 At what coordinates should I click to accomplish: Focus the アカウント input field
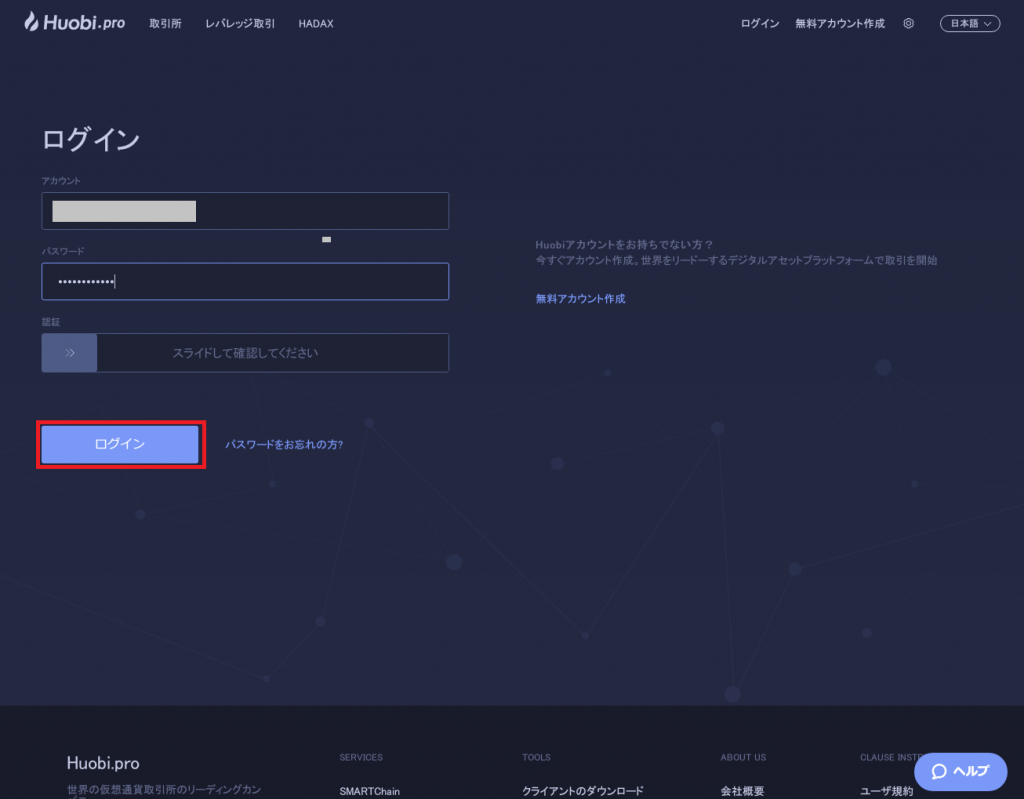tap(245, 211)
